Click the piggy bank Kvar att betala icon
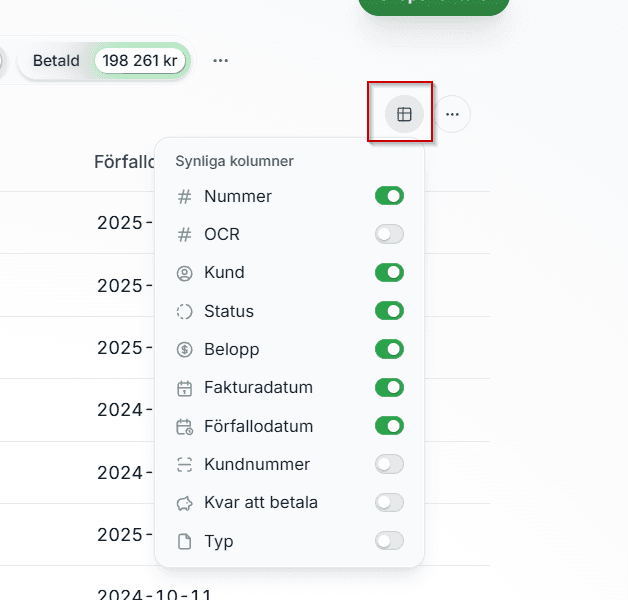This screenshot has width=628, height=600. 184,503
